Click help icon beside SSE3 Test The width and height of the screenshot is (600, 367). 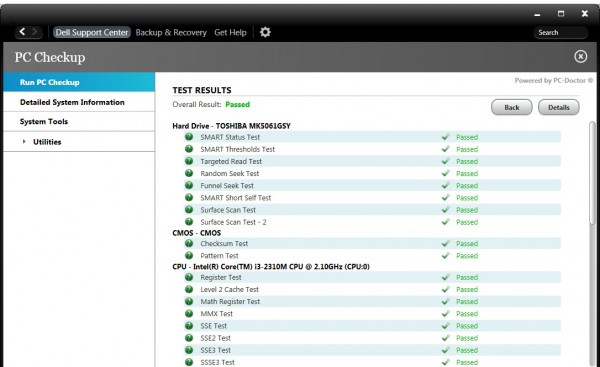point(189,350)
